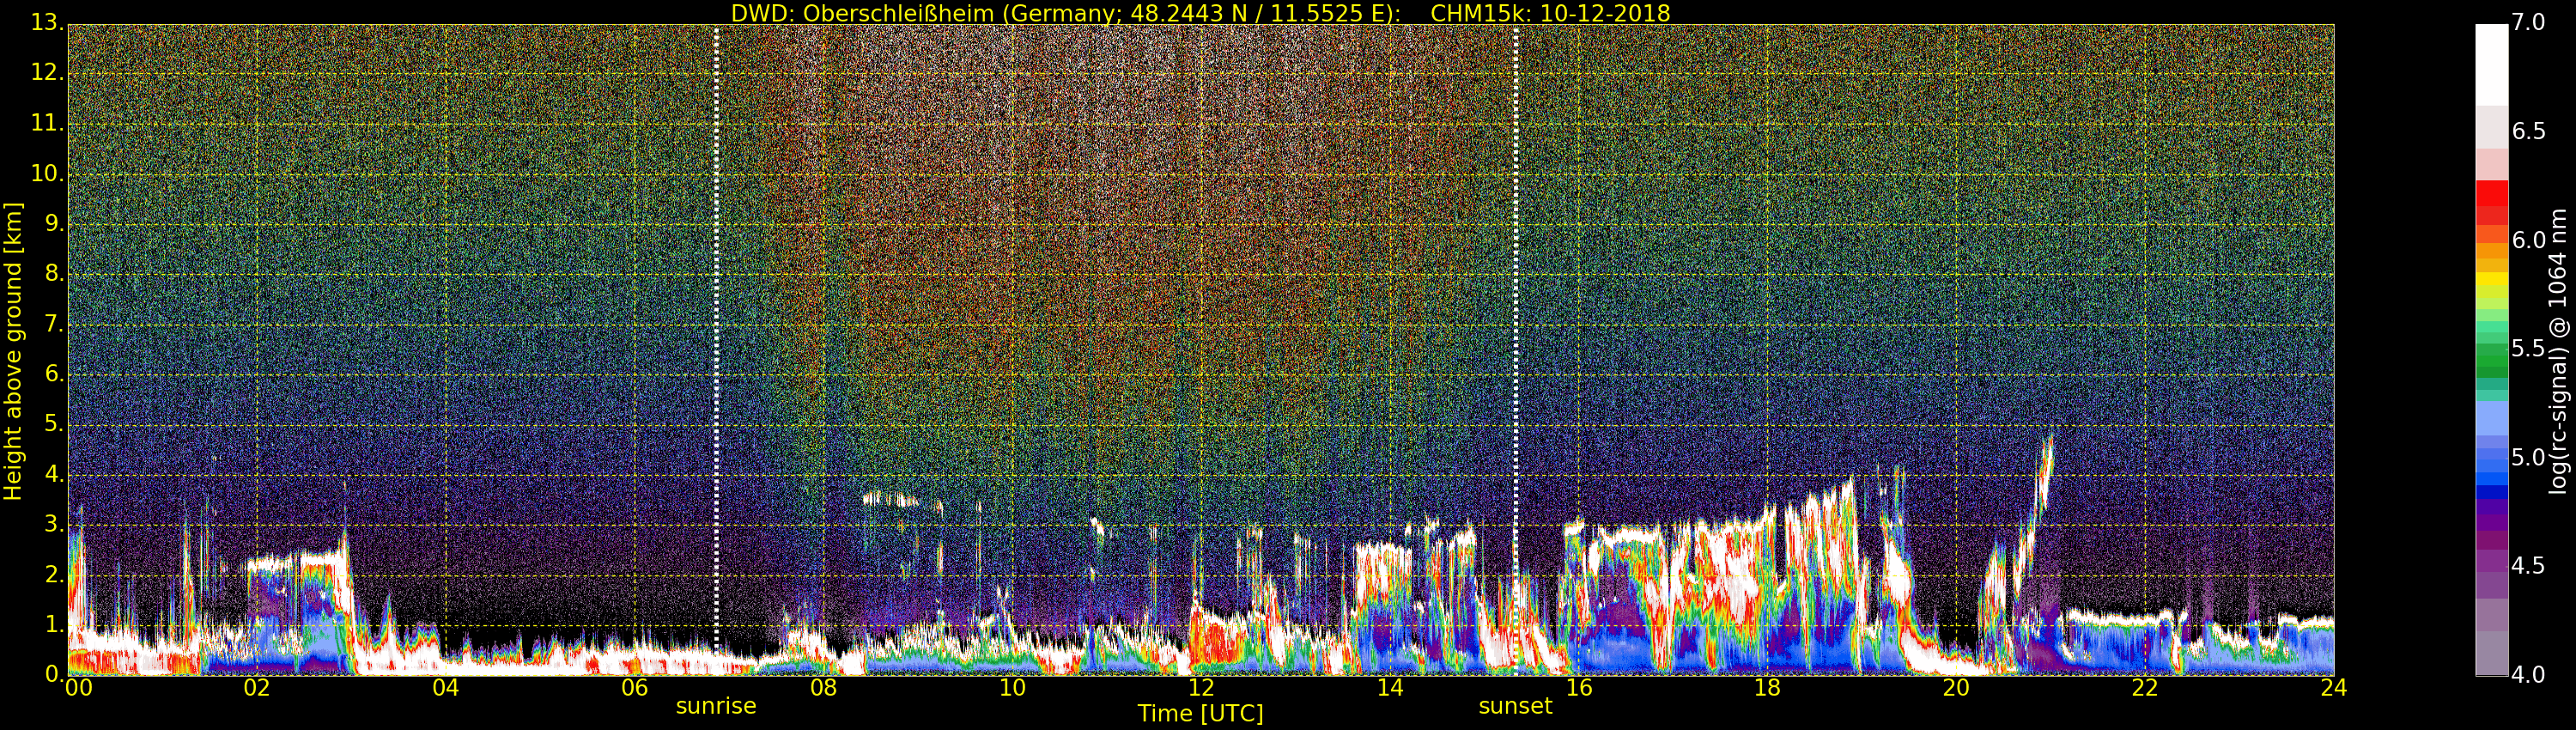This screenshot has width=2576, height=730.
Task: Click the "0." height axis tick label
Action: (x=54, y=674)
